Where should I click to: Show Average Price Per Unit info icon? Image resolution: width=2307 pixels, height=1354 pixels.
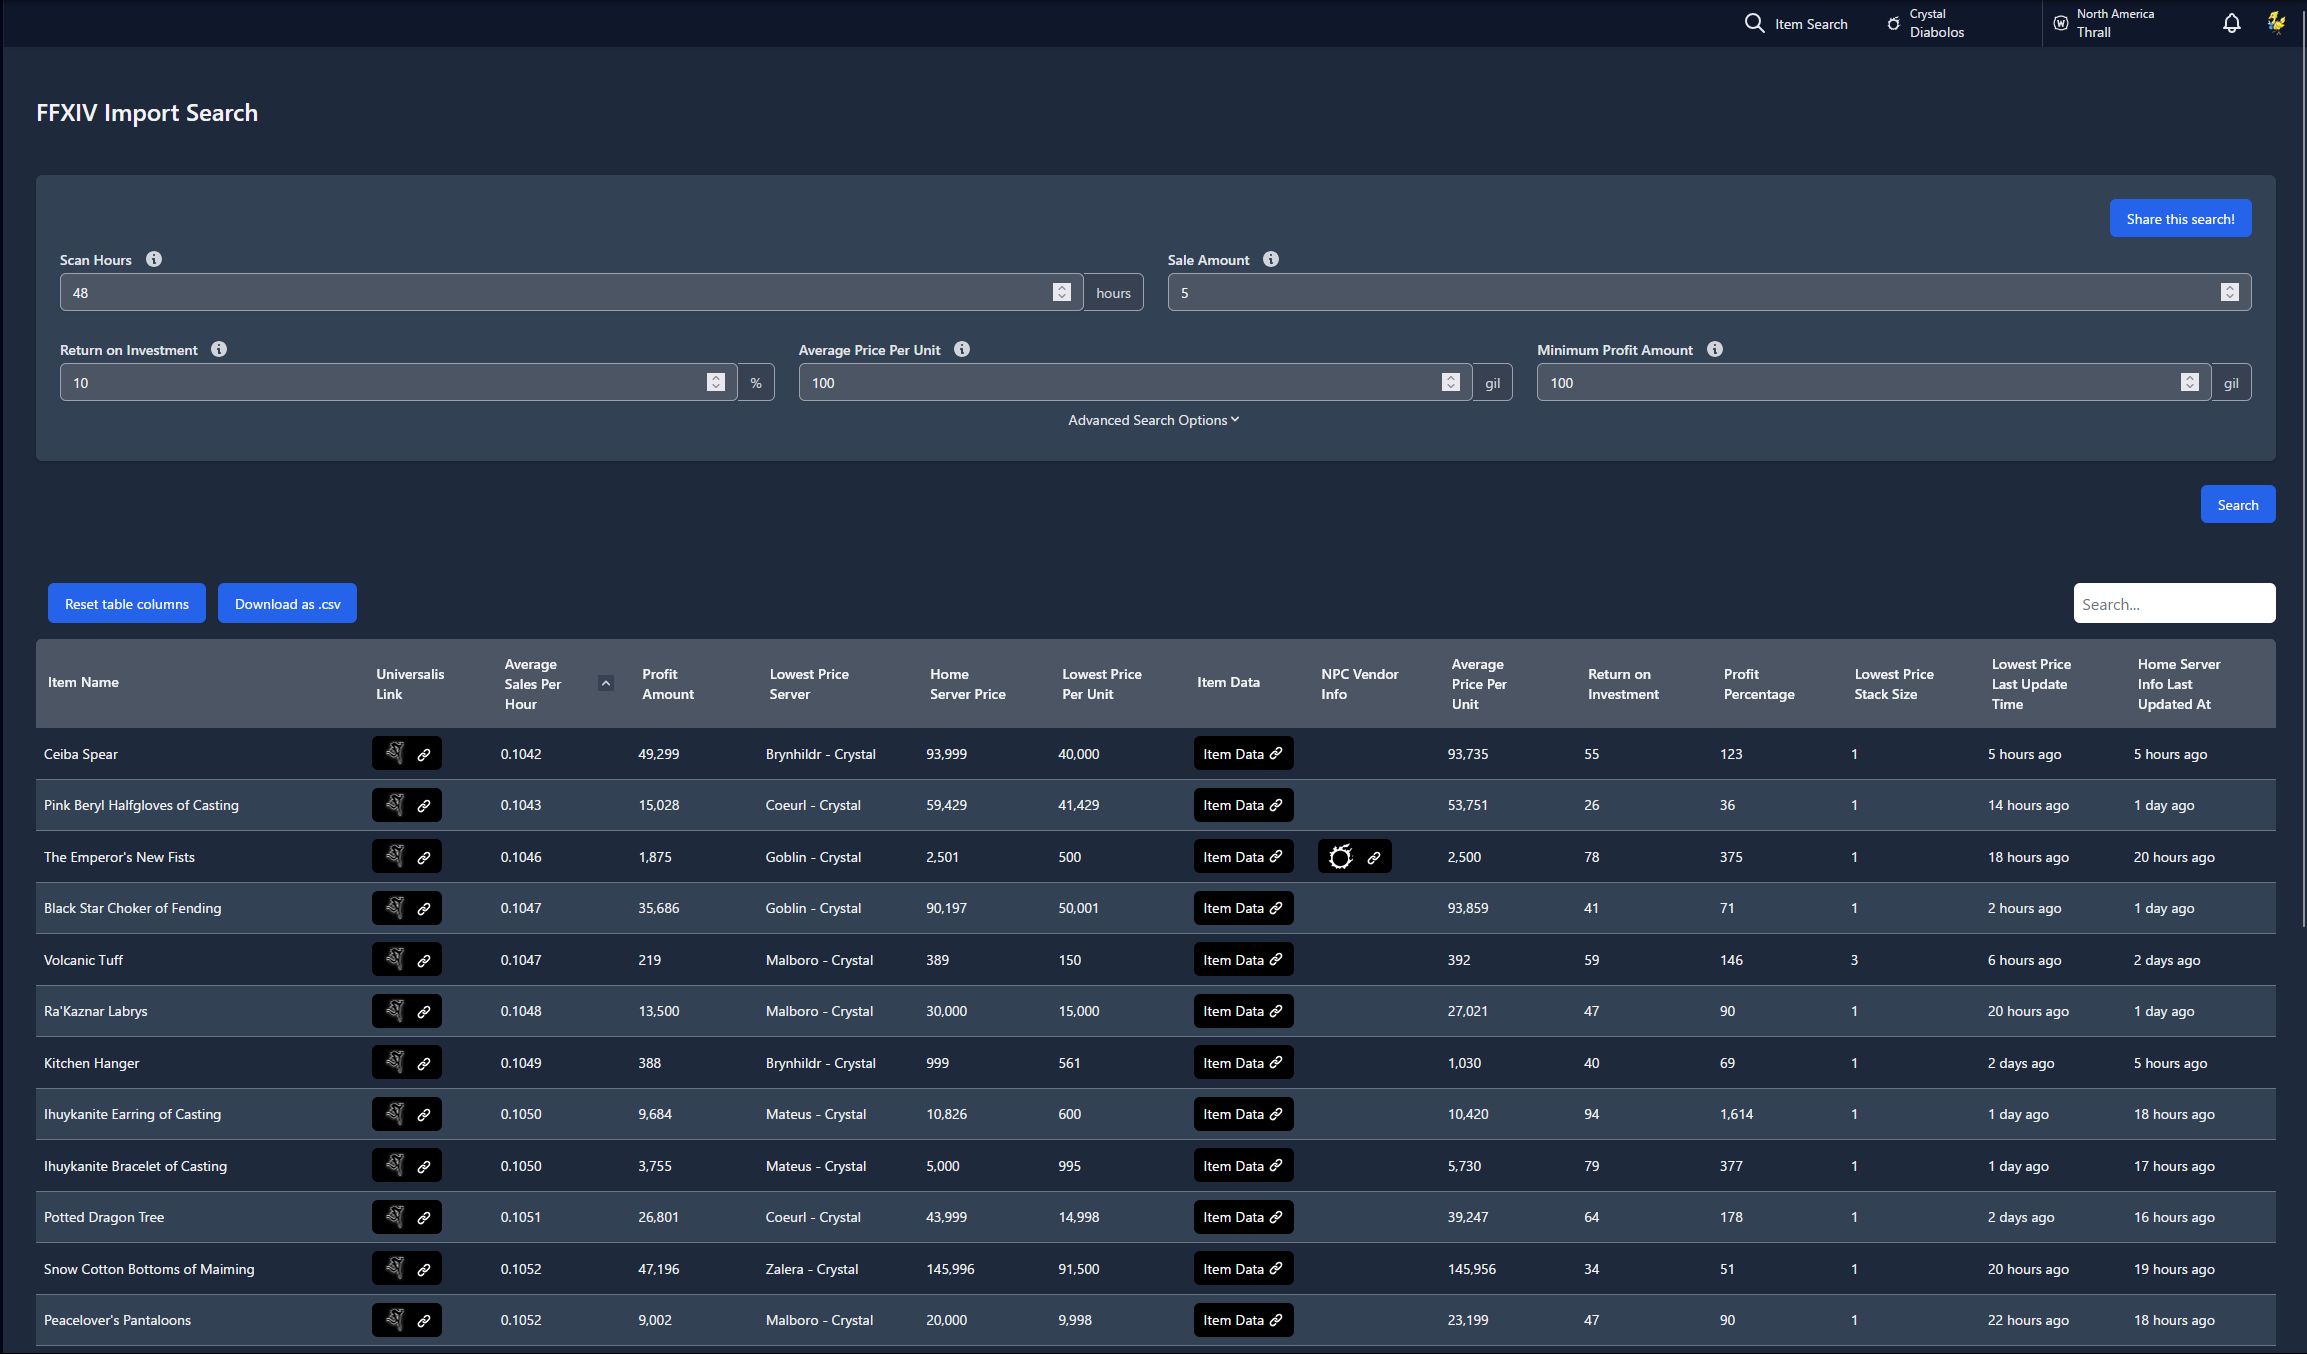962,349
